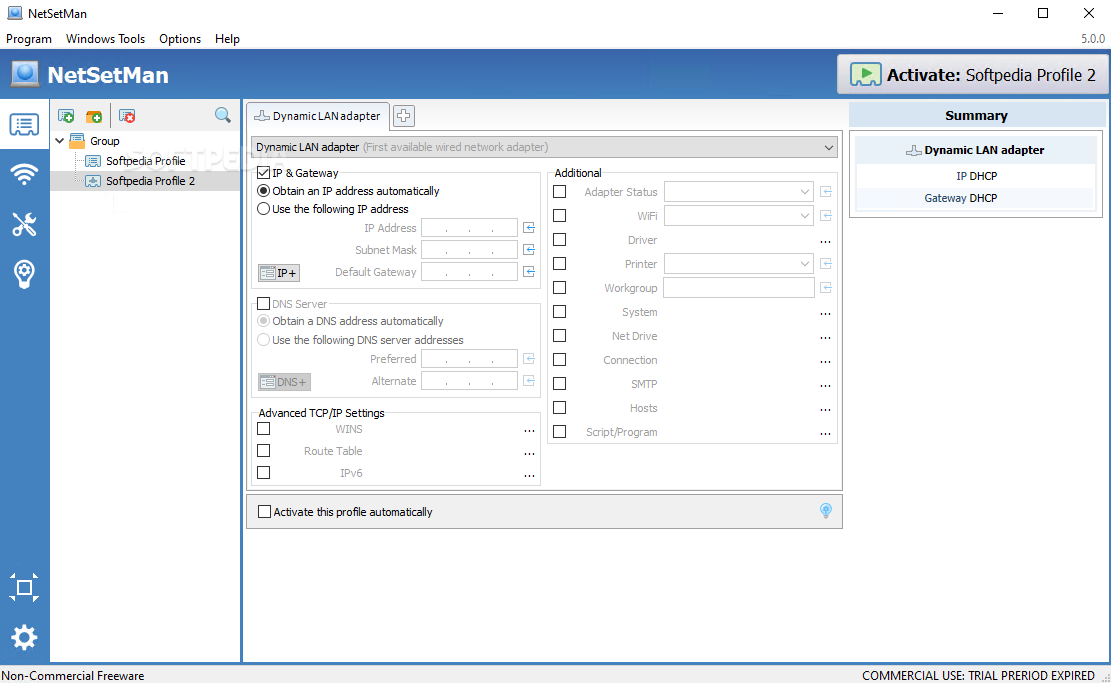Open the WiFi management sidebar icon
This screenshot has width=1111, height=683.
[24, 174]
